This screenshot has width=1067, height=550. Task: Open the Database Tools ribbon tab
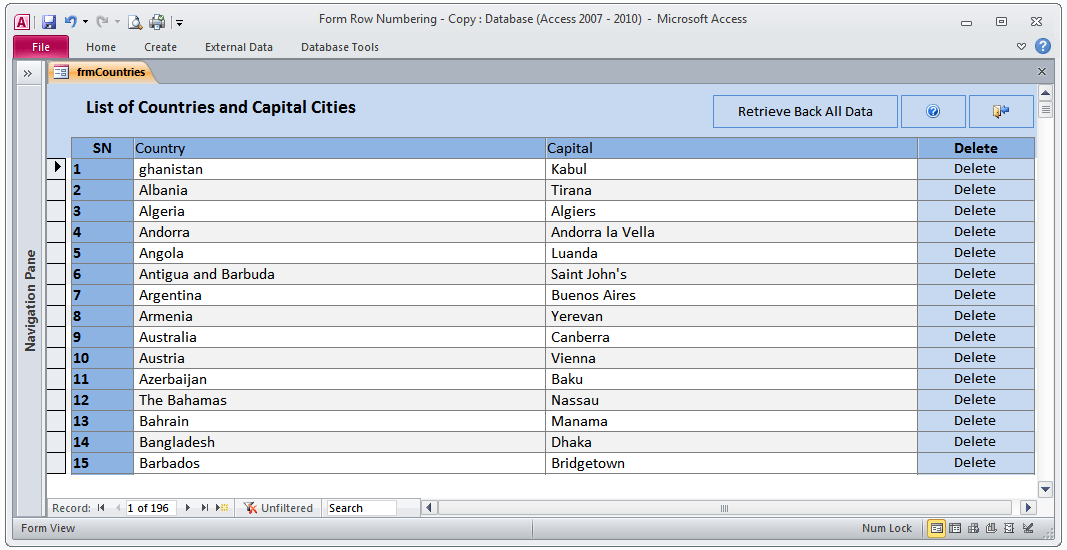point(340,47)
